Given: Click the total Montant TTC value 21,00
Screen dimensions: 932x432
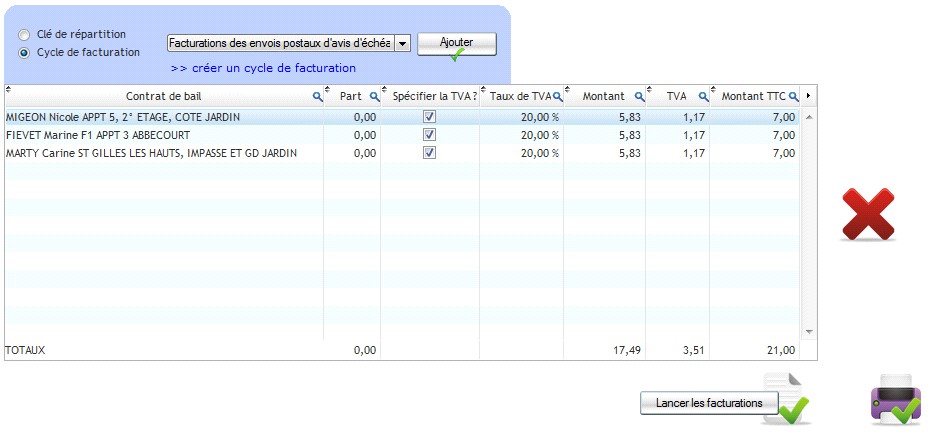Looking at the screenshot, I should pos(781,351).
